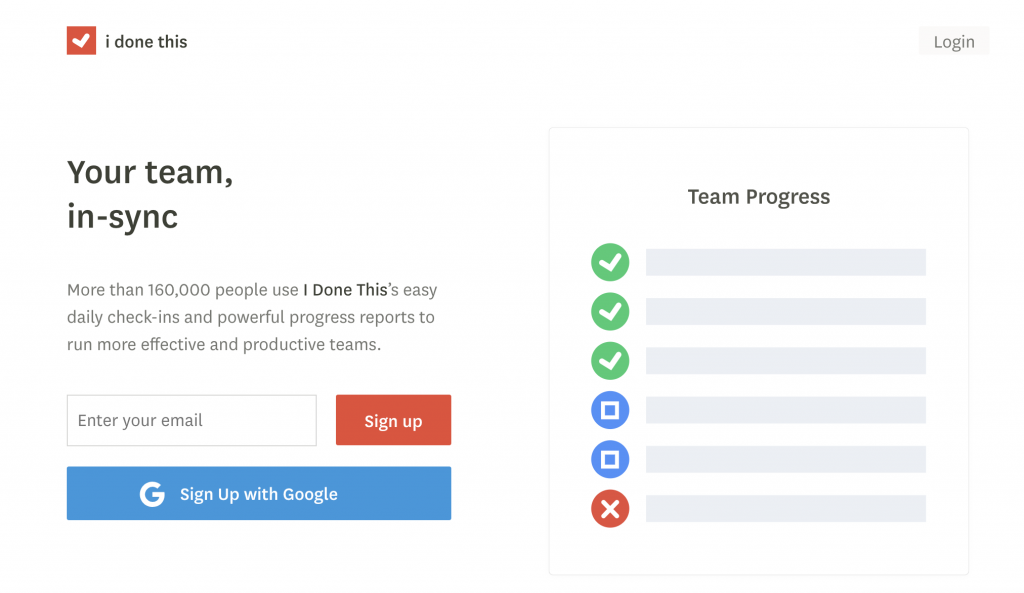Click the second green checkmark status icon
Image resolution: width=1024 pixels, height=593 pixels.
(610, 311)
